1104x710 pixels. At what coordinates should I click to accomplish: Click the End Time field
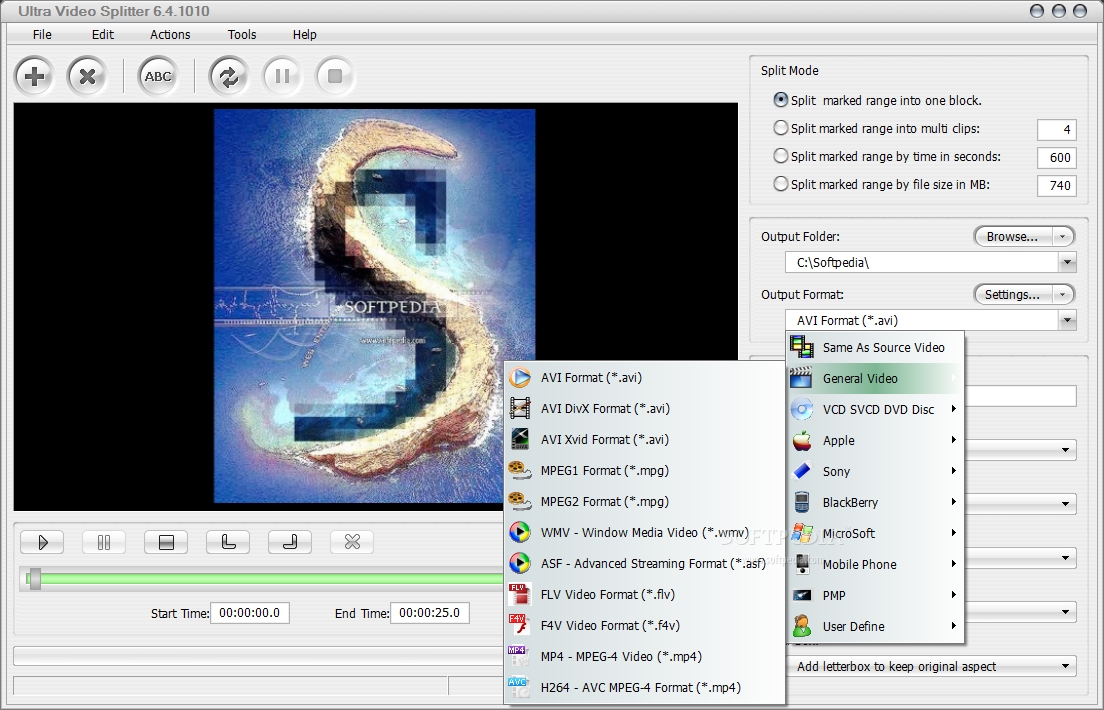click(x=429, y=613)
